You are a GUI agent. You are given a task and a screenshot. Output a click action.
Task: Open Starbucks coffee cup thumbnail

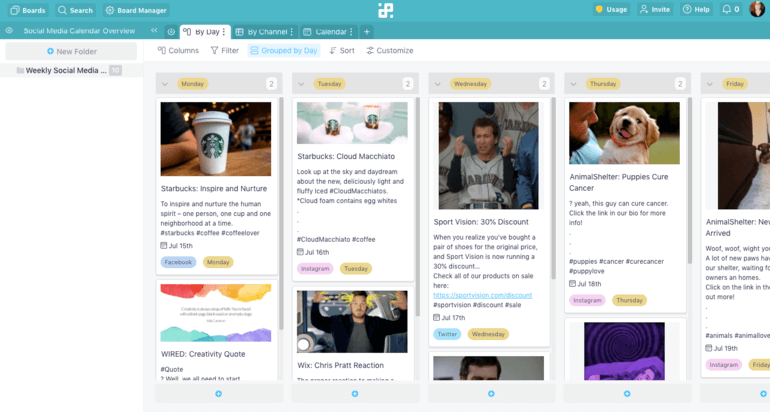point(216,139)
